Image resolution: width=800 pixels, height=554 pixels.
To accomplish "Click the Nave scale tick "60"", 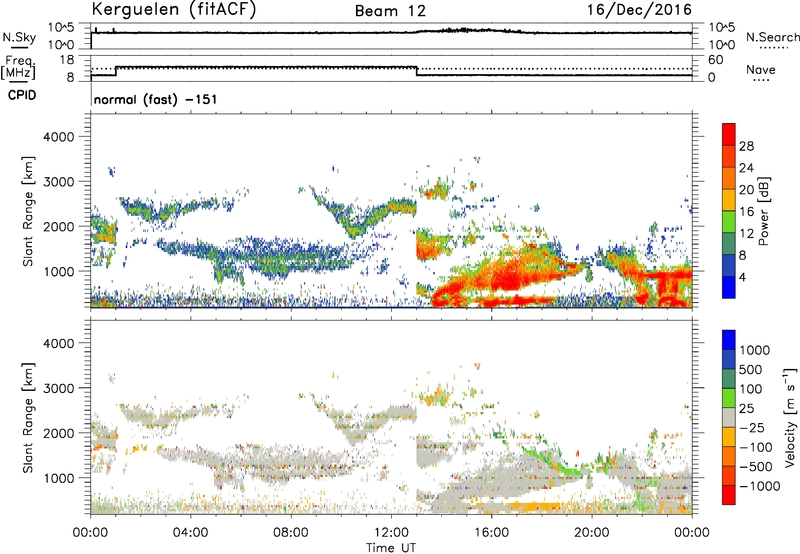I will [715, 60].
